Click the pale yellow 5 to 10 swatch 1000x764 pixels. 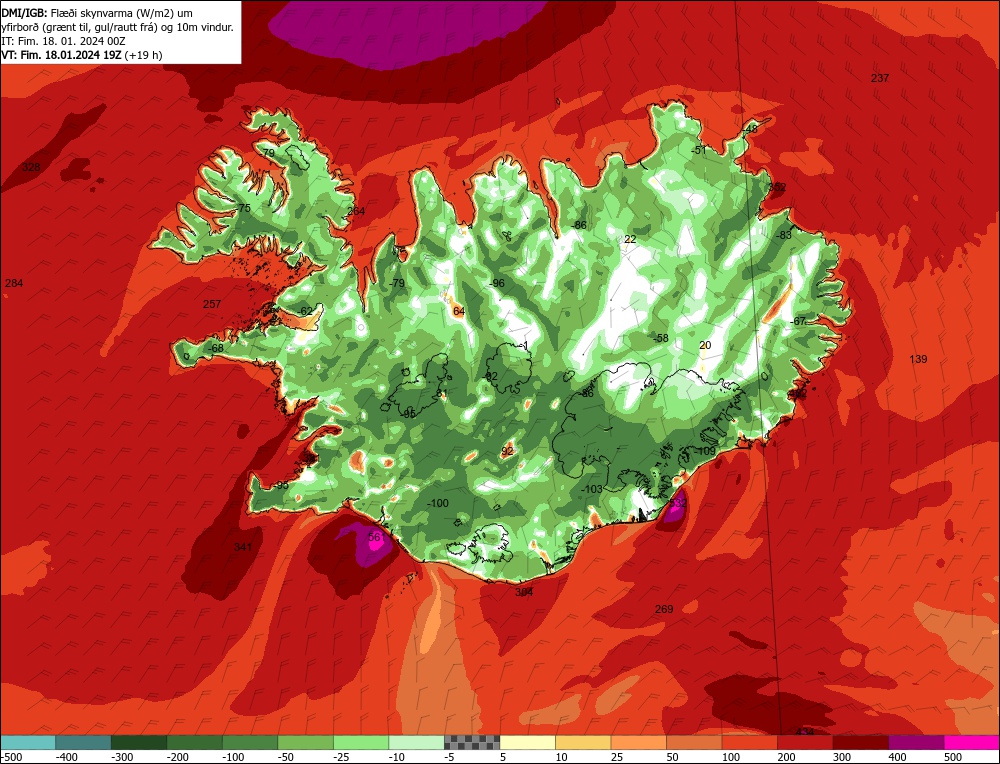click(527, 742)
